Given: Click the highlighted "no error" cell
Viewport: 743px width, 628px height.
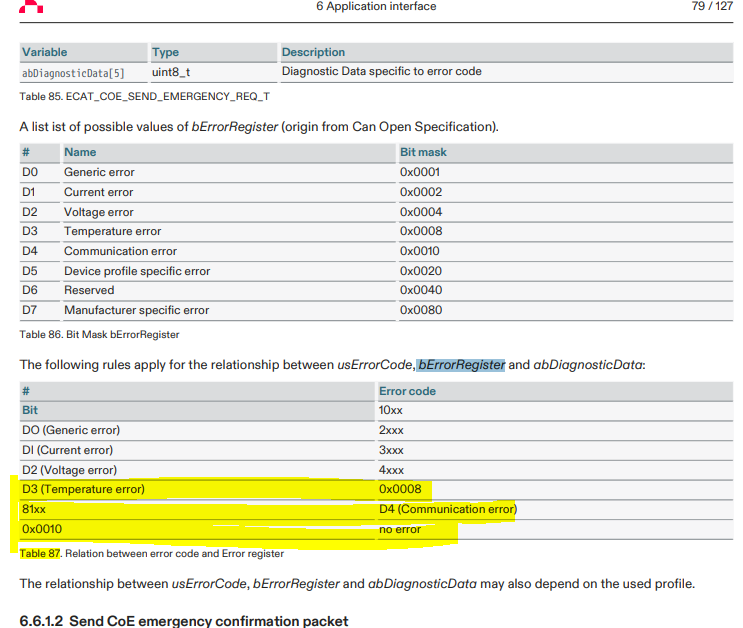Looking at the screenshot, I should pos(400,529).
